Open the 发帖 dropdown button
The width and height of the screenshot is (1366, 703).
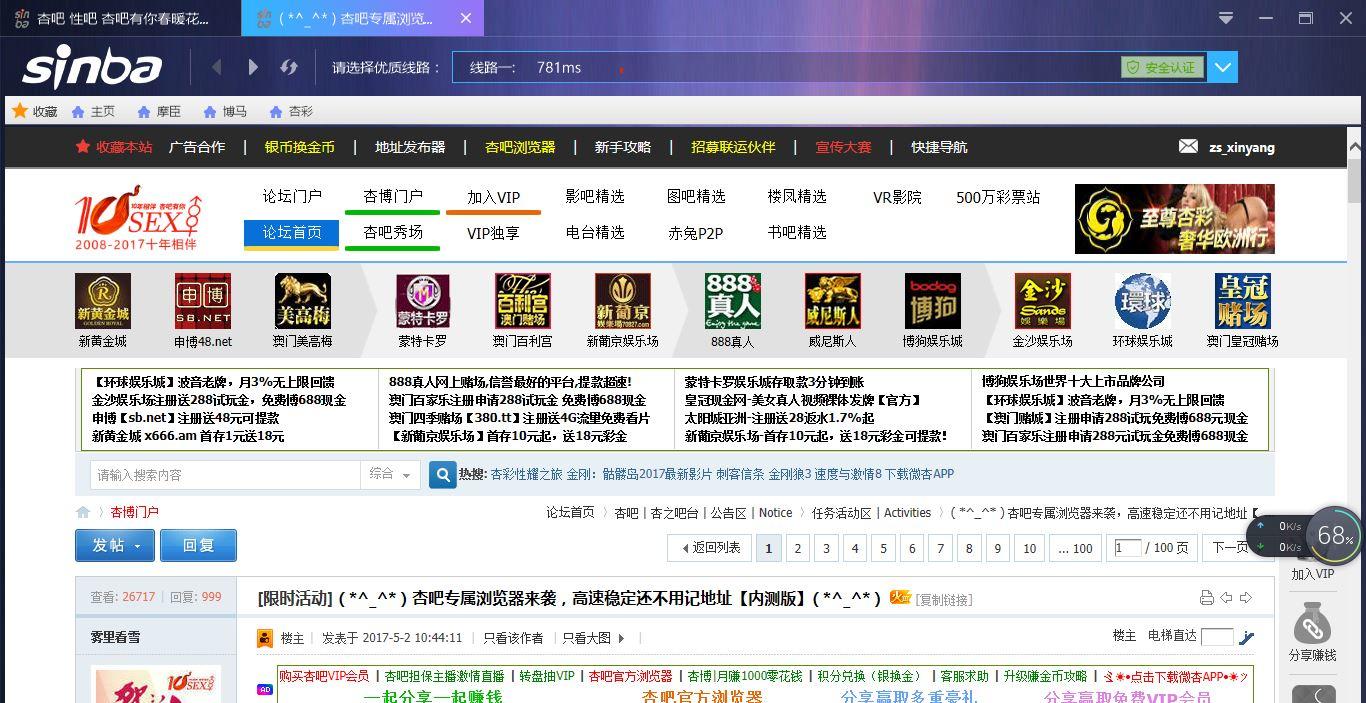[x=115, y=545]
